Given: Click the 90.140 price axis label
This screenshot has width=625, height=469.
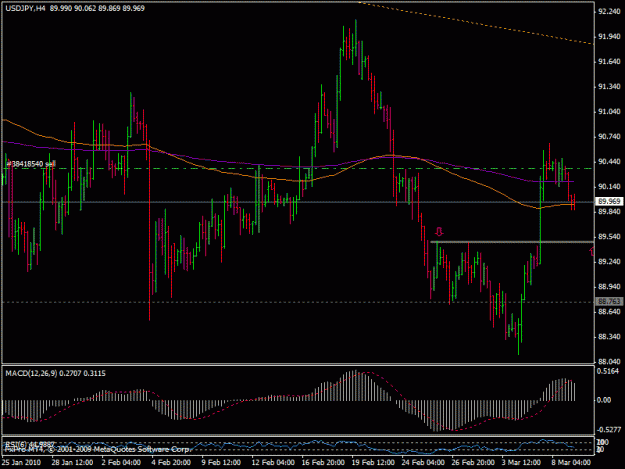Looking at the screenshot, I should pyautogui.click(x=609, y=187).
